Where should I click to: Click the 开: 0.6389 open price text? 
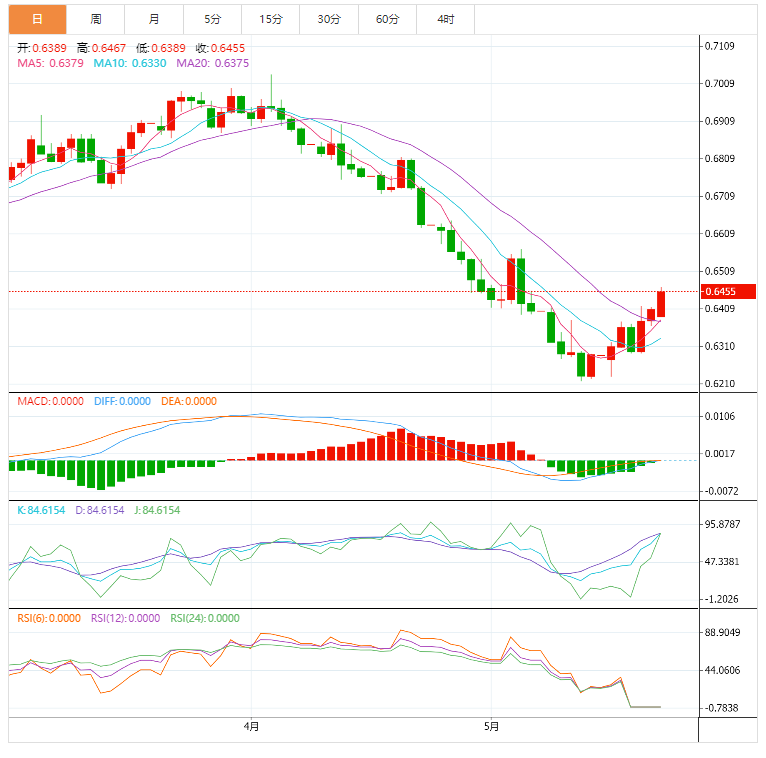point(42,48)
